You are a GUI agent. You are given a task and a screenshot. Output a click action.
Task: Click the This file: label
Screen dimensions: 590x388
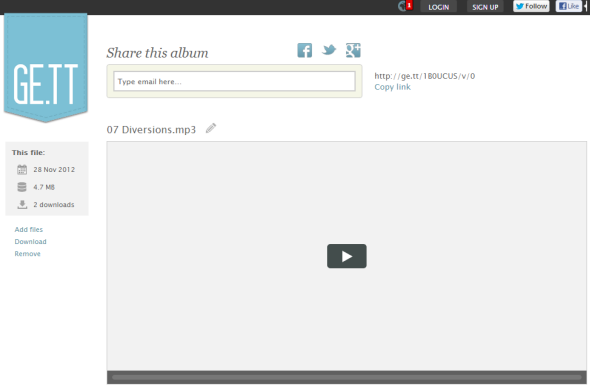28,152
